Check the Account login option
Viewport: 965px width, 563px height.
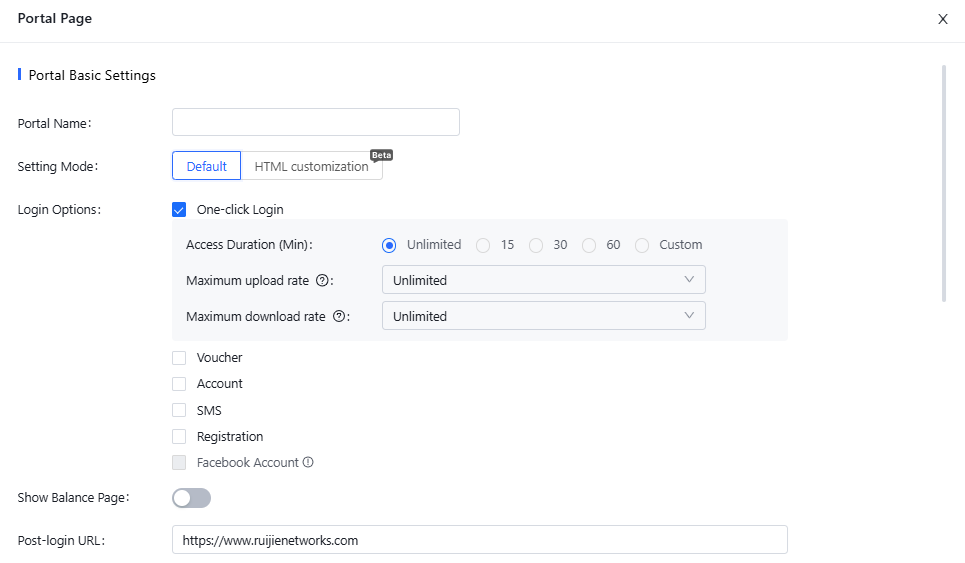tap(179, 384)
